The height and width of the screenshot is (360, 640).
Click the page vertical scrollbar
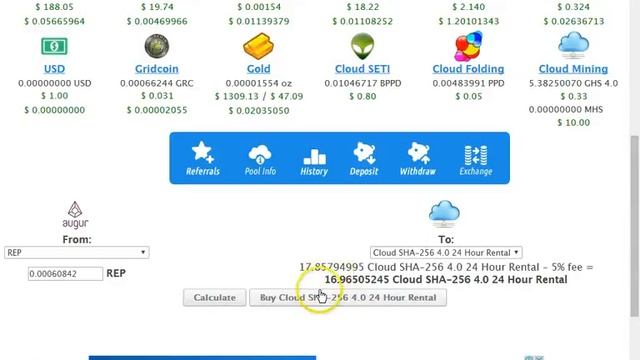[x=635, y=226]
